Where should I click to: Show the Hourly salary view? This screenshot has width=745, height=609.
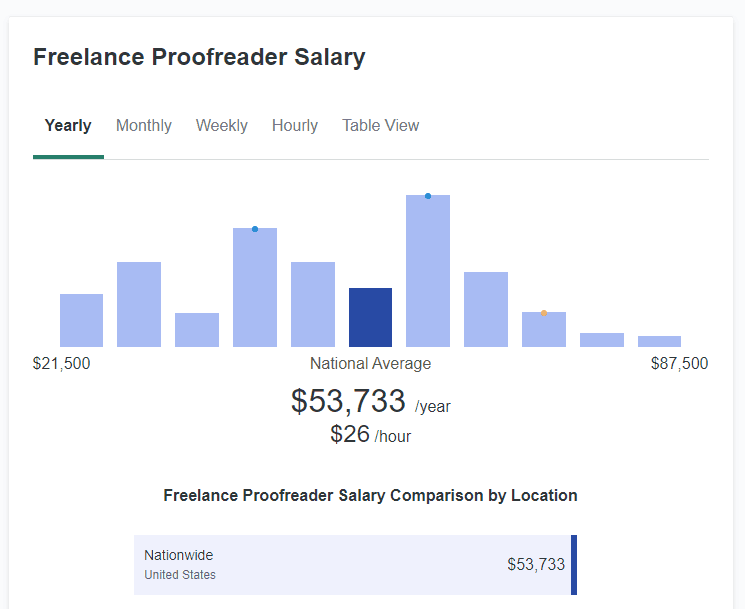tap(295, 126)
